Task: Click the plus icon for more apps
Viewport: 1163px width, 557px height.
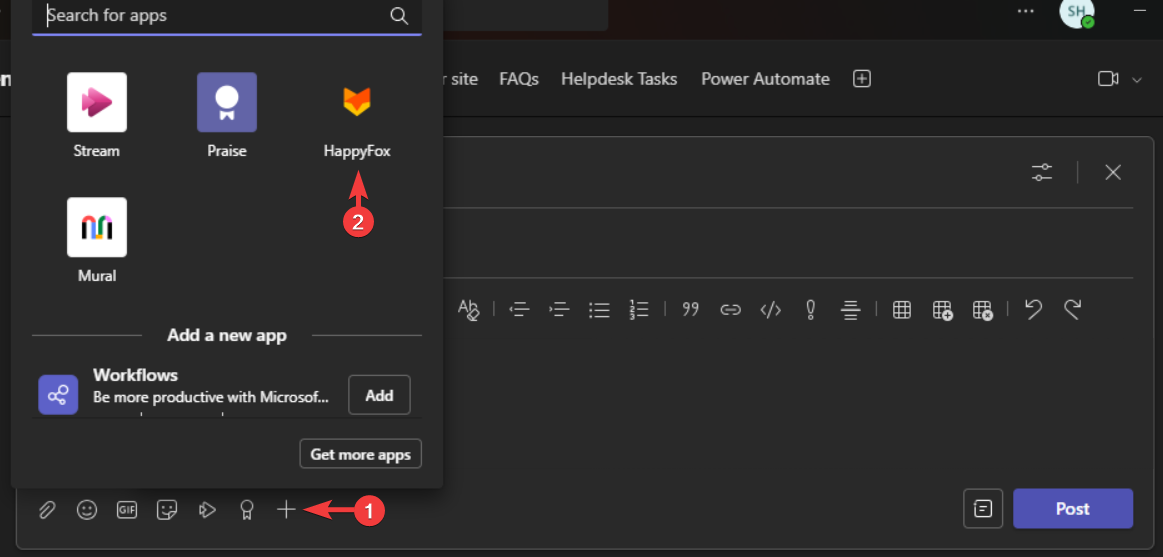Action: pos(286,510)
